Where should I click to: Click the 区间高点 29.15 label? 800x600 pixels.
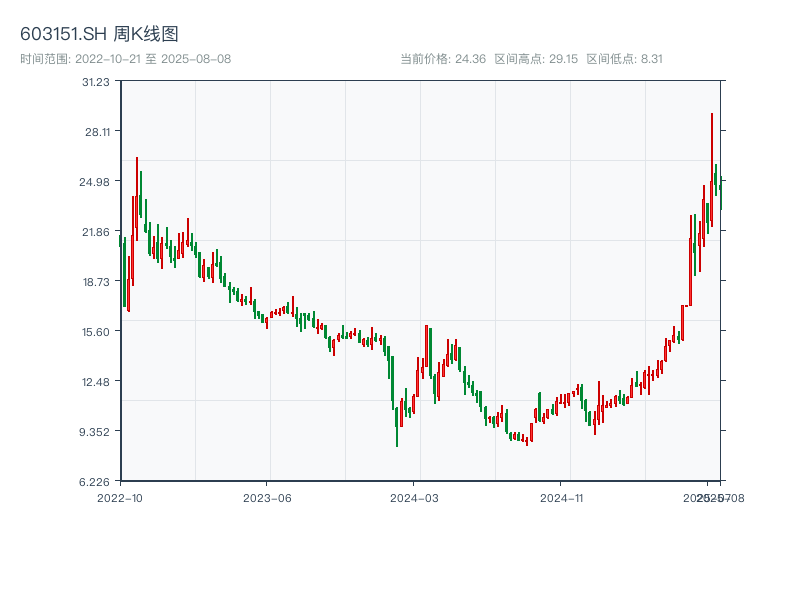click(536, 59)
